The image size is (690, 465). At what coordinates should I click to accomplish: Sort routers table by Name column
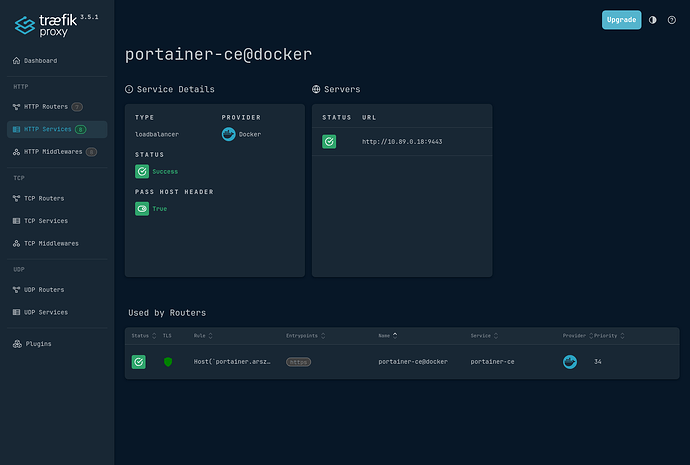387,336
